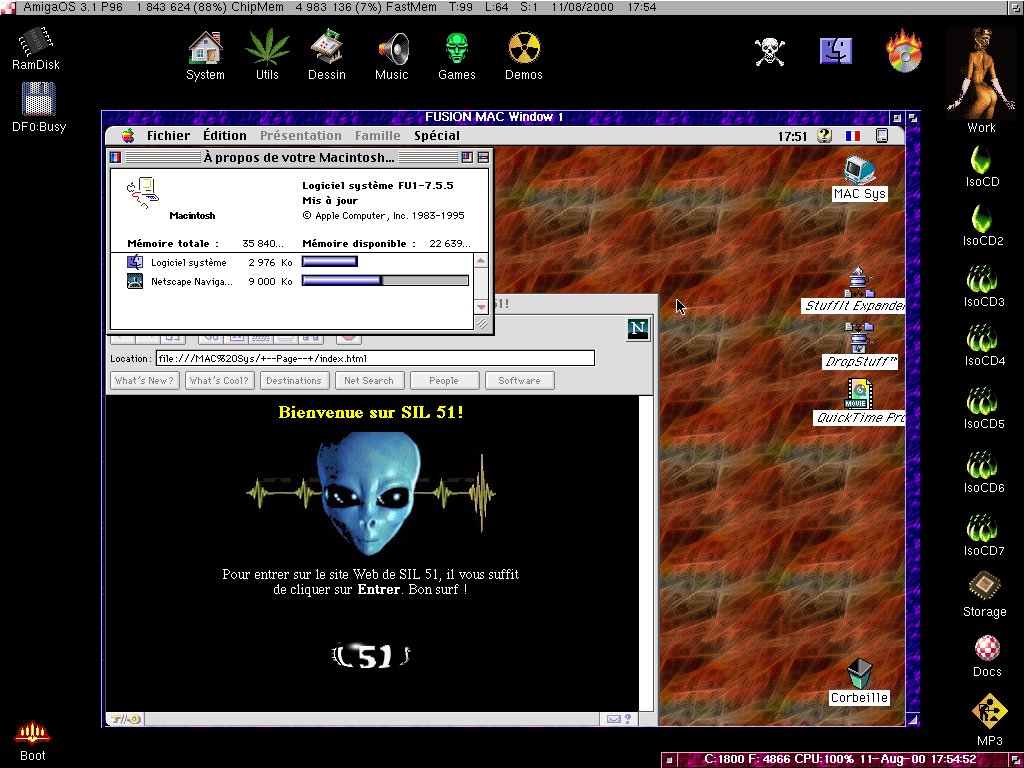The height and width of the screenshot is (768, 1024).
Task: Launch Games from the Amiga dock
Action: 457,47
